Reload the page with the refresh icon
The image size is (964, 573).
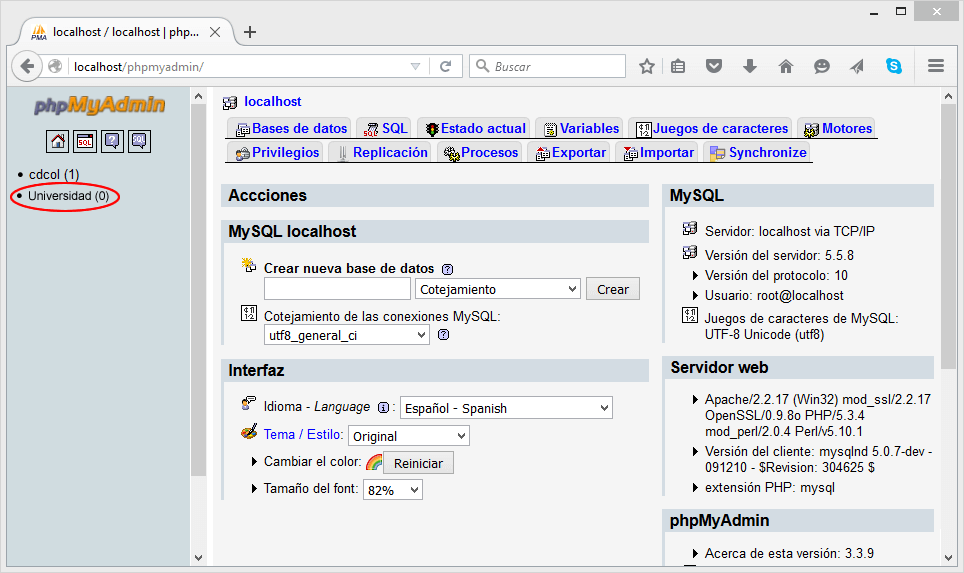[x=446, y=66]
